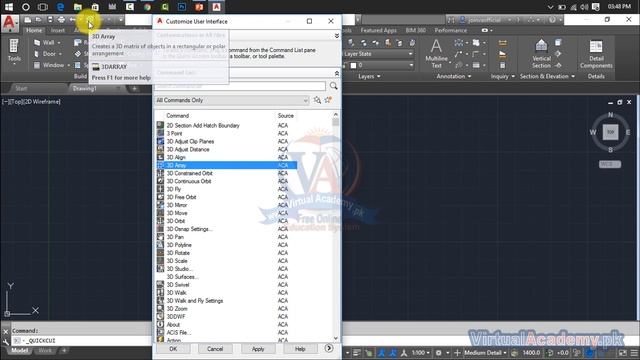The height and width of the screenshot is (360, 640).
Task: Open Windows Start menu
Action: click(9, 7)
